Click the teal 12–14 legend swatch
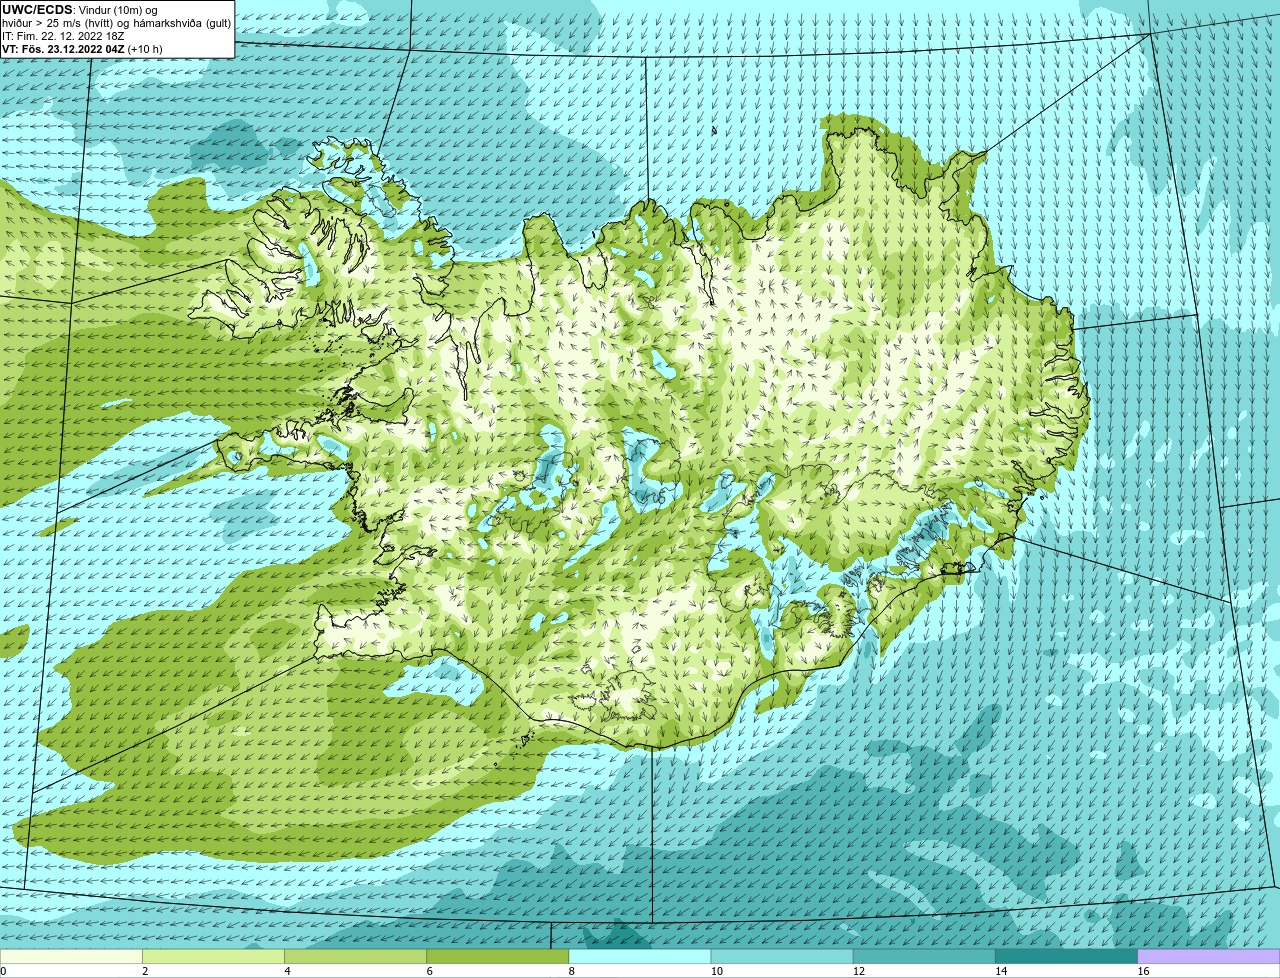The width and height of the screenshot is (1280, 978). (924, 956)
